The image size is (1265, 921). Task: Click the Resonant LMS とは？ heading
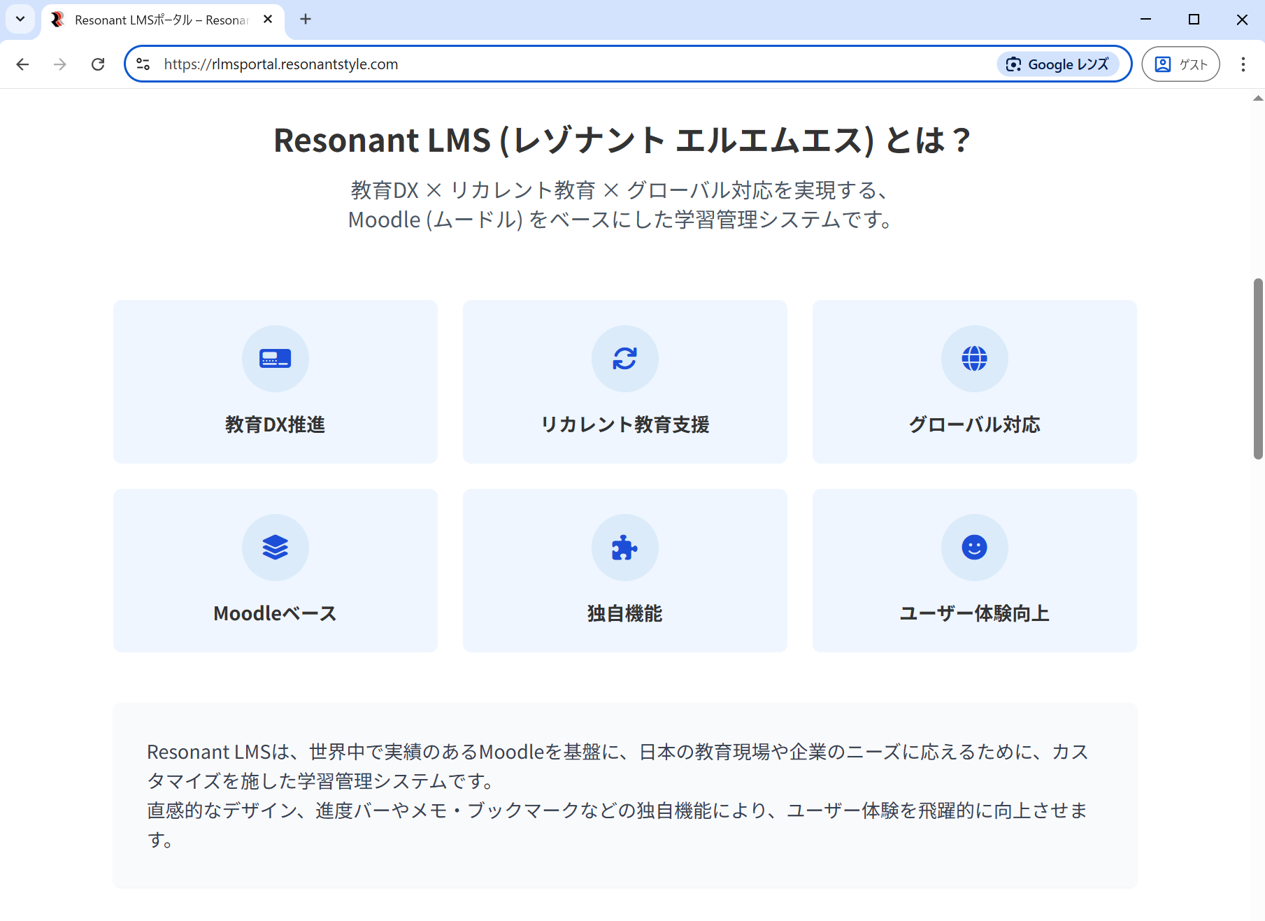[x=624, y=140]
